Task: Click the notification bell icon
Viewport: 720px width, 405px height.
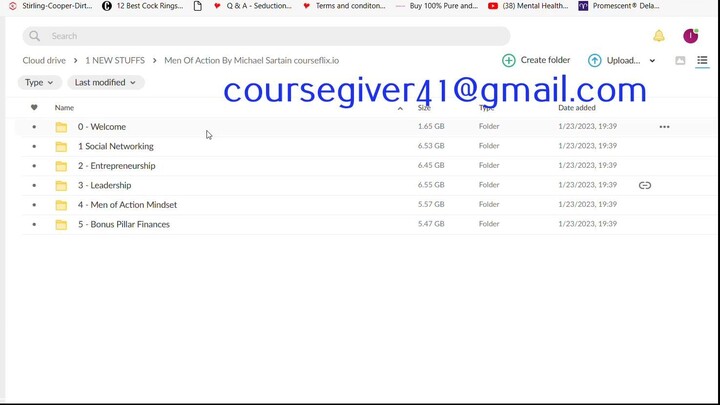Action: click(658, 36)
